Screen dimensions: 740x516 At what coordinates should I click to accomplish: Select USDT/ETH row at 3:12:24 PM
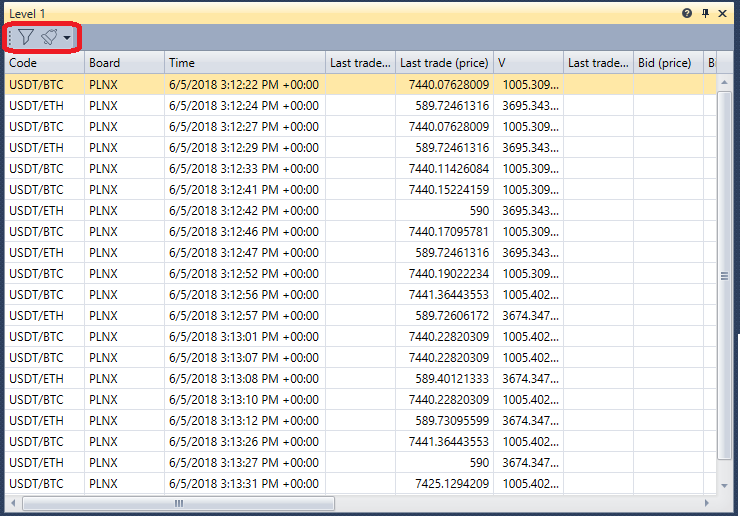(361, 106)
